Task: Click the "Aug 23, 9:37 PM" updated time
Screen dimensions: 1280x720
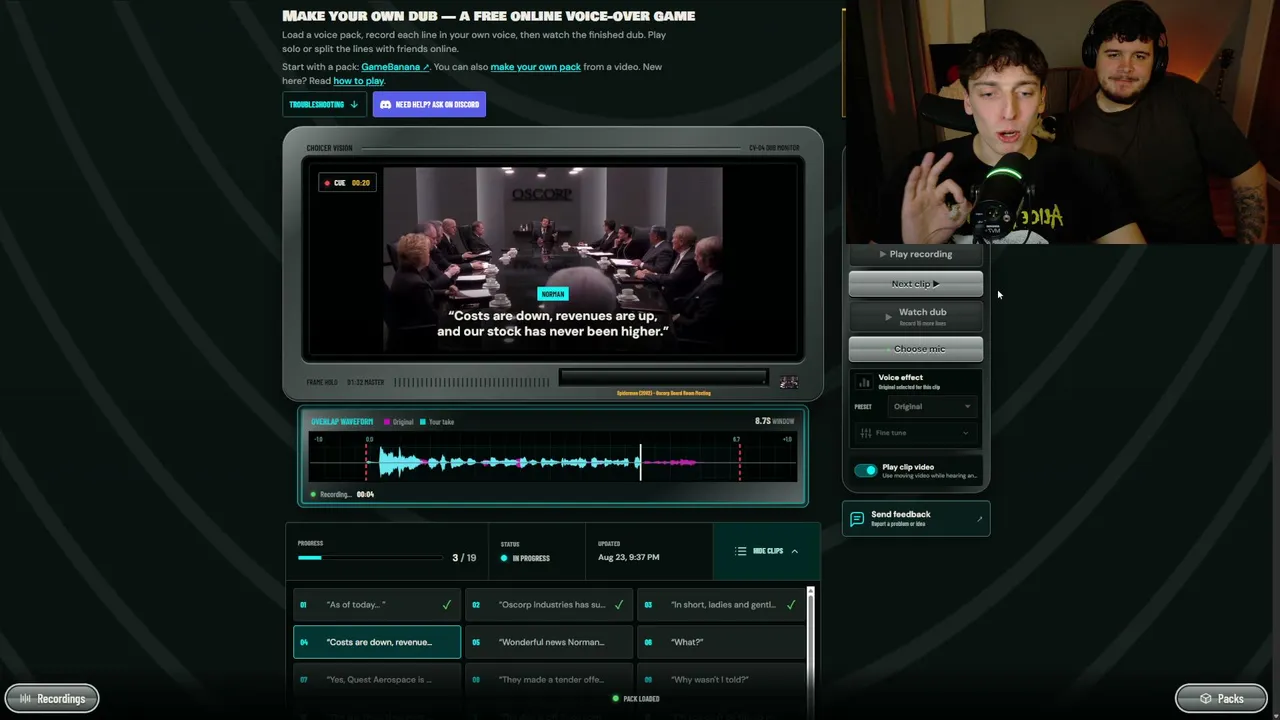Action: click(628, 557)
